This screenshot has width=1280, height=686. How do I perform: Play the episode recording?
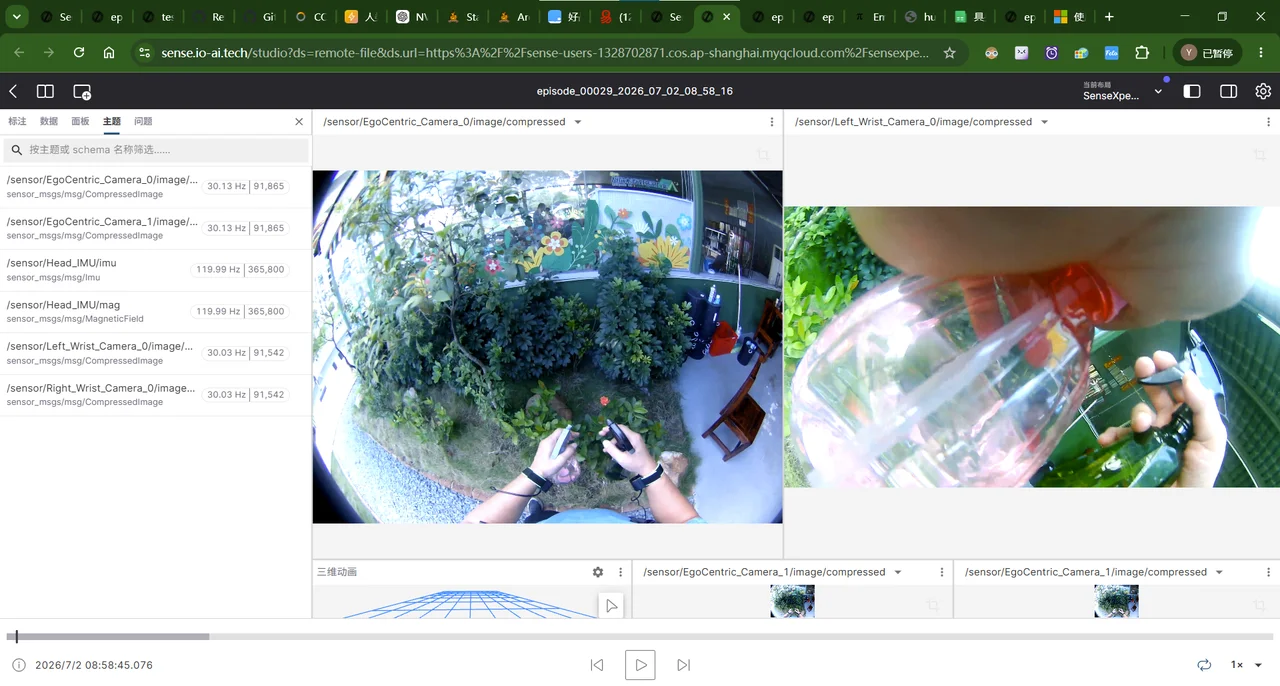coord(640,665)
